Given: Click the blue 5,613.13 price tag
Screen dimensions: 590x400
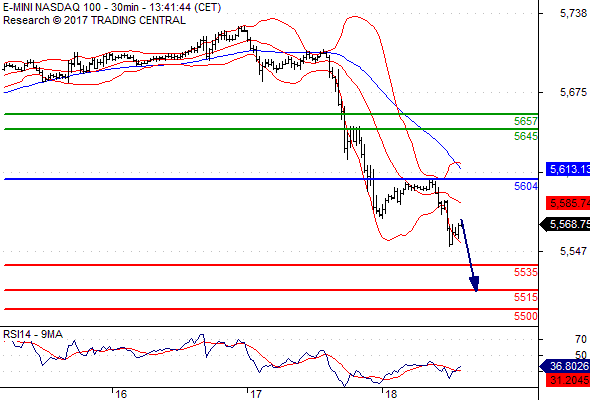Looking at the screenshot, I should pyautogui.click(x=568, y=169).
